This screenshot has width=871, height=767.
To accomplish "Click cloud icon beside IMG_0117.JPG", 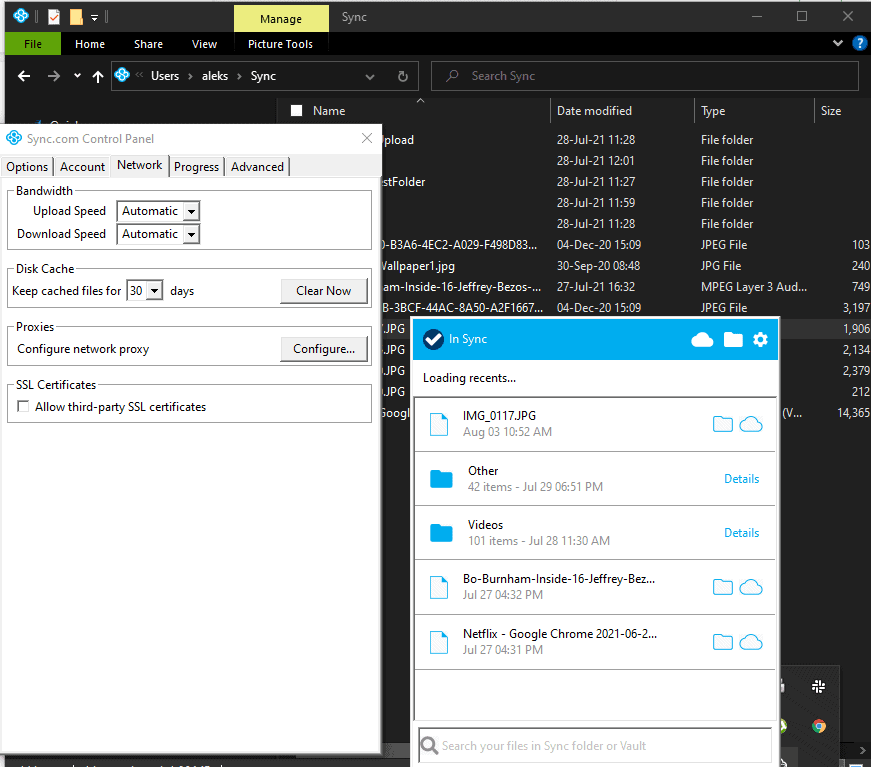I will point(750,424).
